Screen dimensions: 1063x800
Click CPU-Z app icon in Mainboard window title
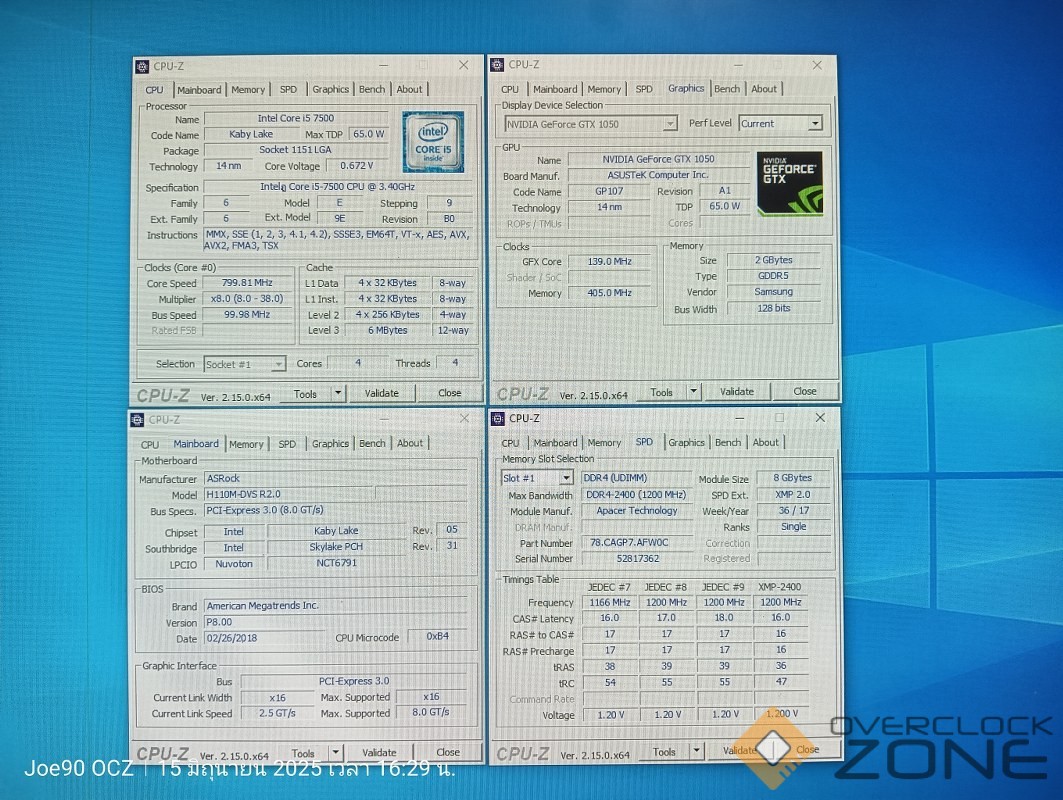138,420
